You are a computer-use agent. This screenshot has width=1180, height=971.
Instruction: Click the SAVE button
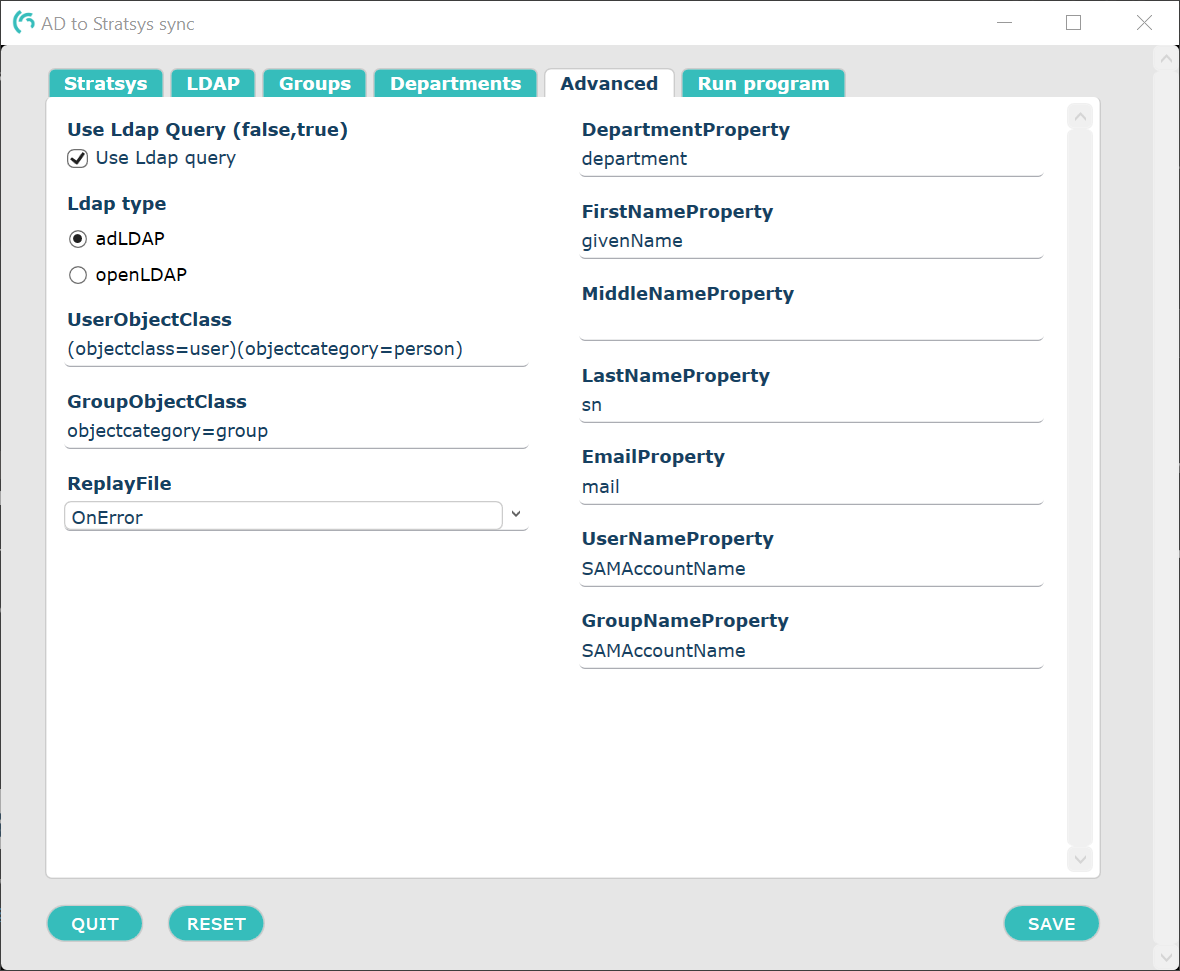(1051, 924)
